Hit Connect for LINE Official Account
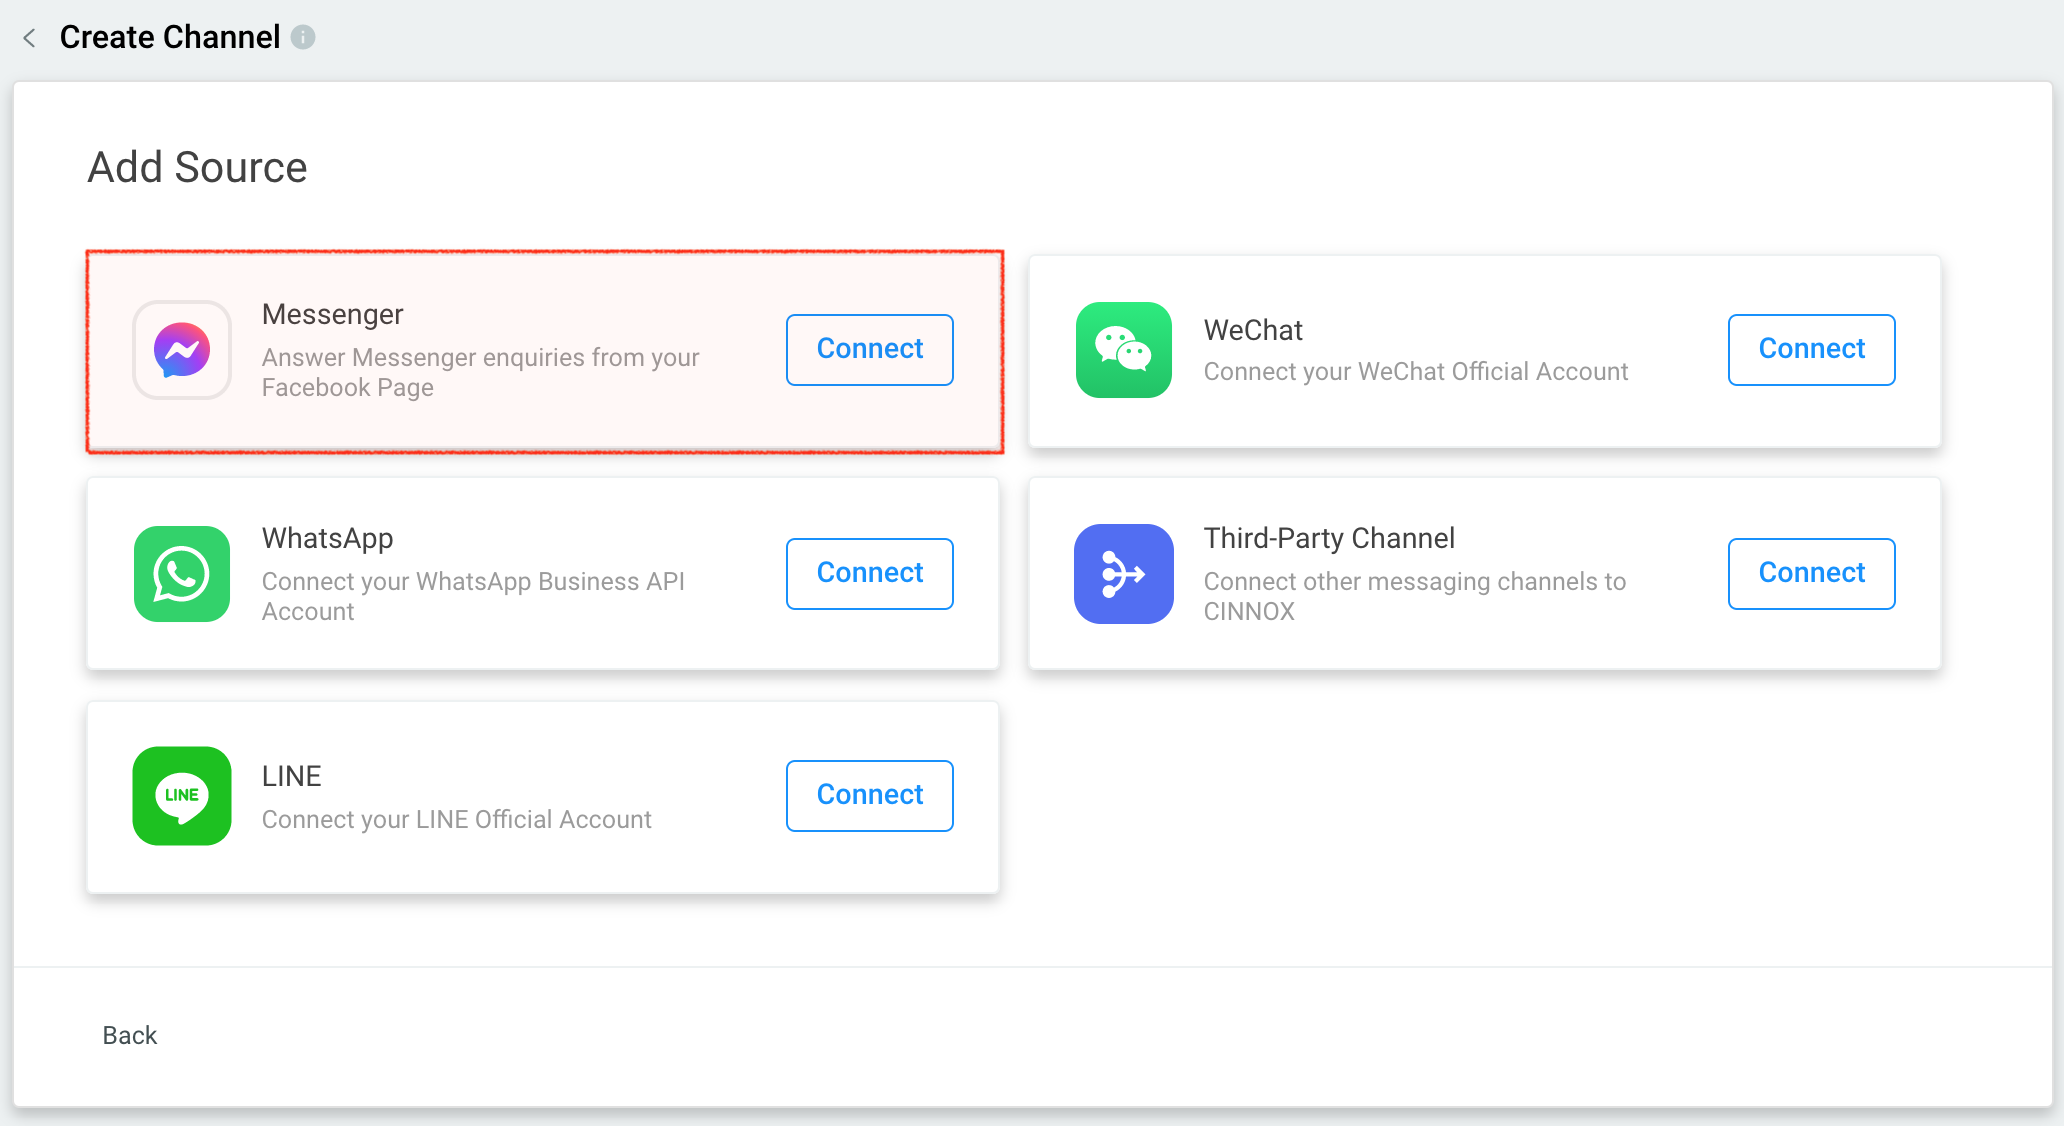The height and width of the screenshot is (1126, 2064). [869, 795]
